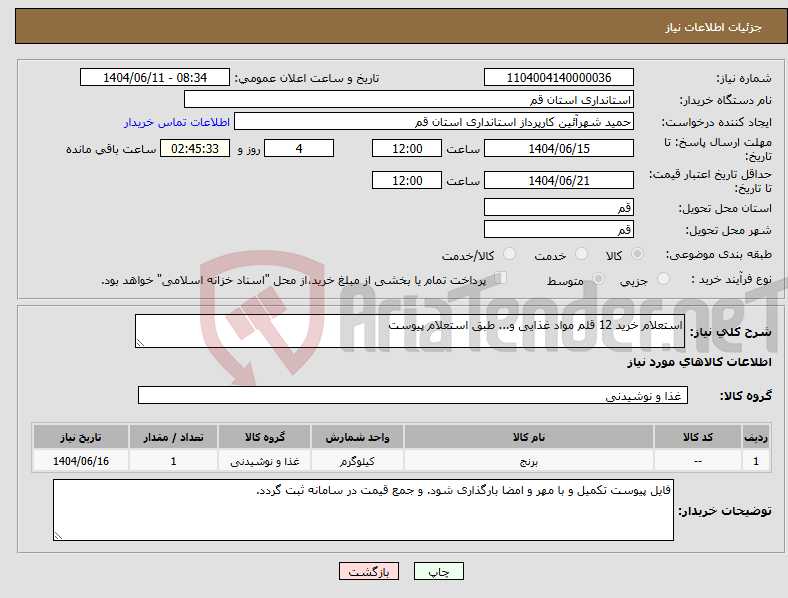Click the بازگشت back button
This screenshot has width=788, height=598.
pyautogui.click(x=369, y=571)
